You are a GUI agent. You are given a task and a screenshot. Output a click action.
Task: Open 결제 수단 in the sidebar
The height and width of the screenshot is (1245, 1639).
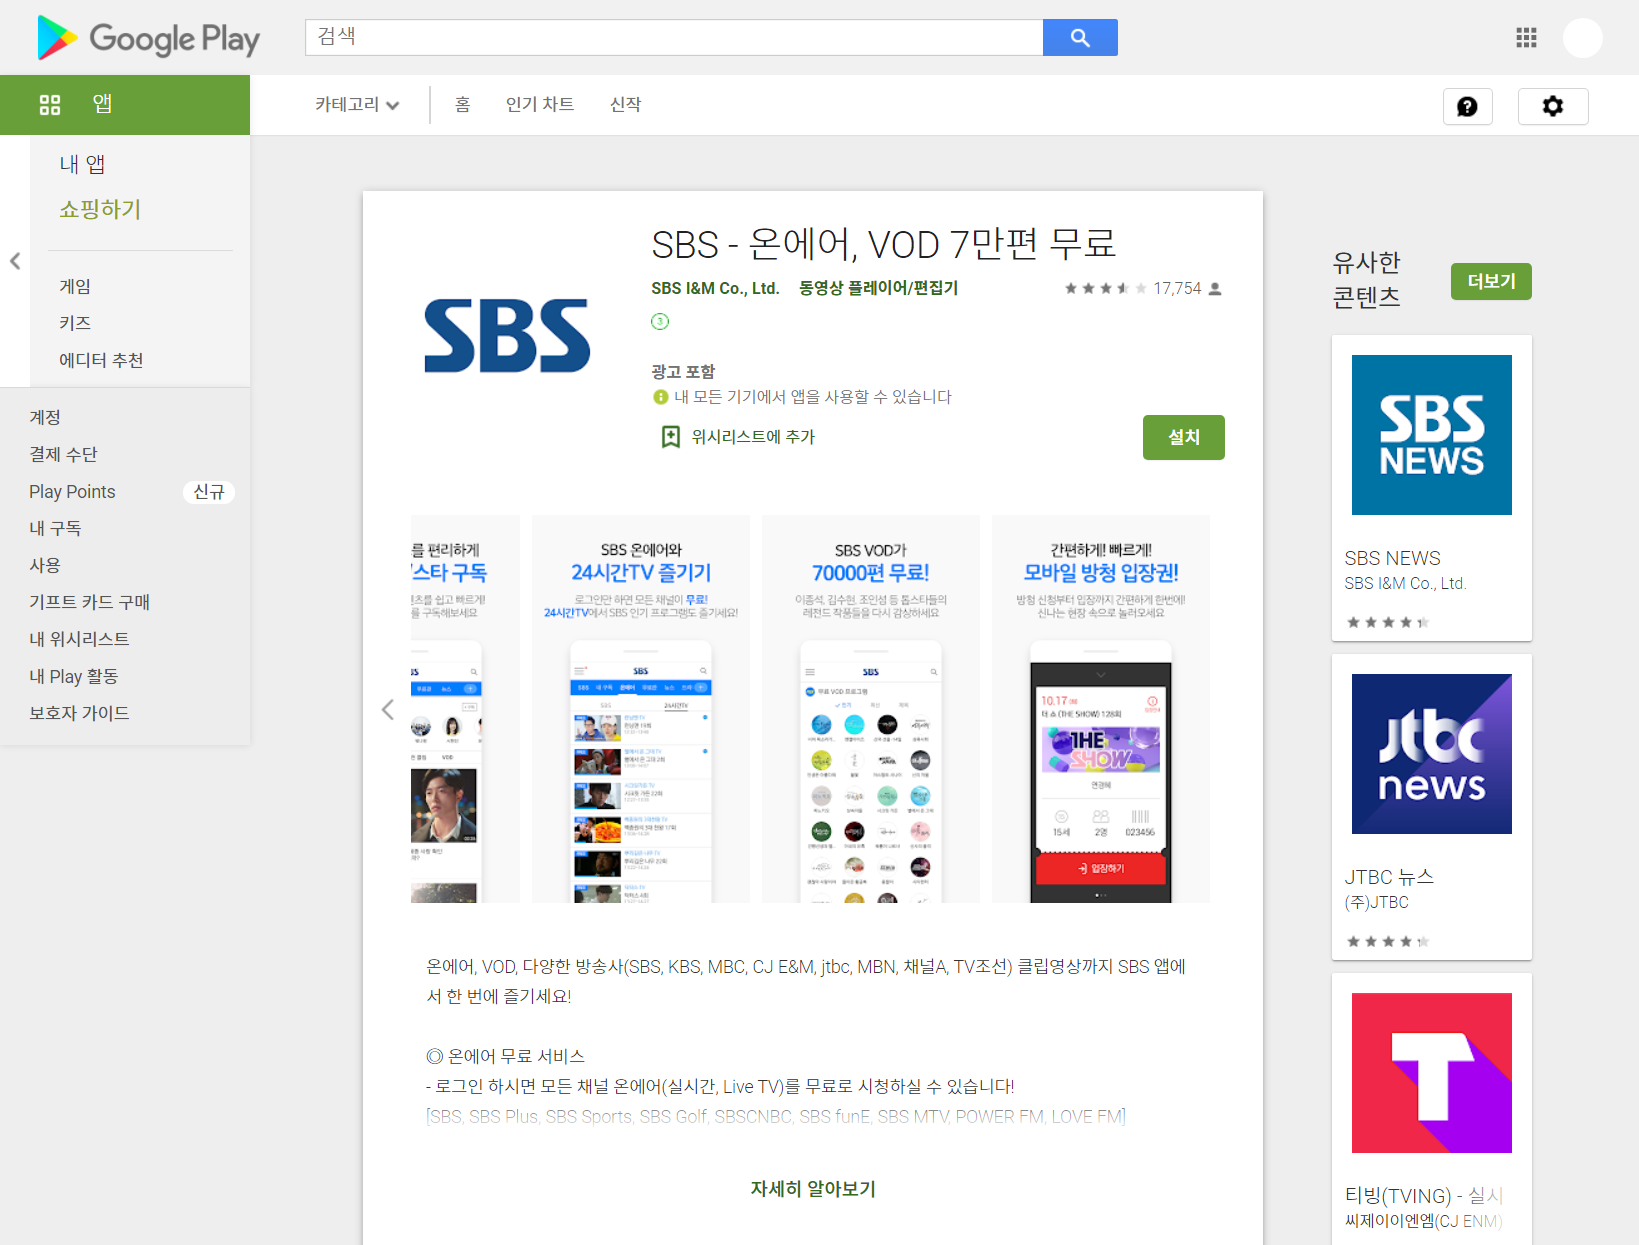(x=63, y=454)
